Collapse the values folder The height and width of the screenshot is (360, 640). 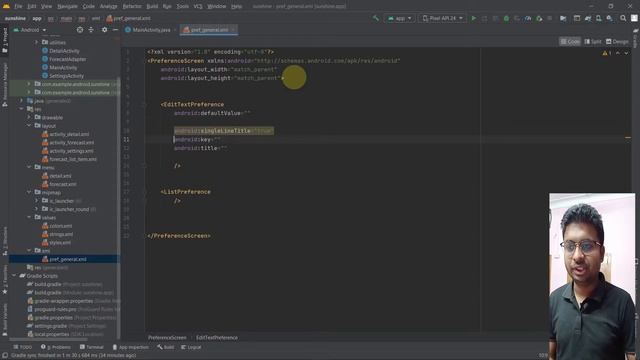click(29, 217)
